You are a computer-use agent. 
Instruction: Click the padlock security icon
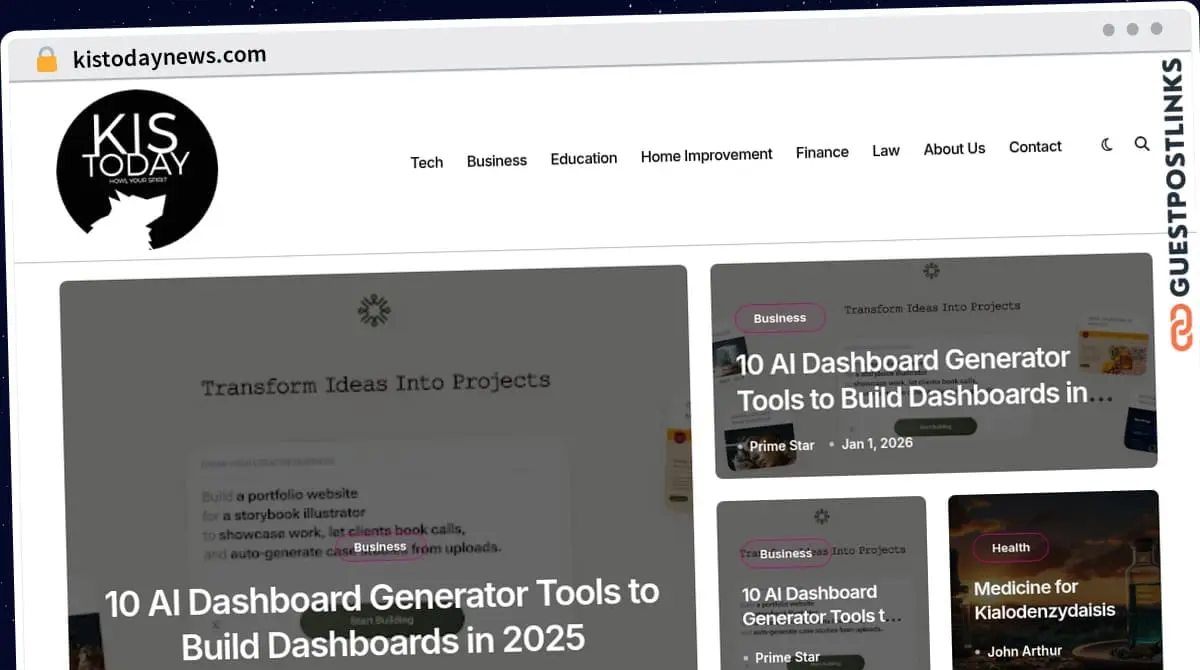pyautogui.click(x=47, y=60)
